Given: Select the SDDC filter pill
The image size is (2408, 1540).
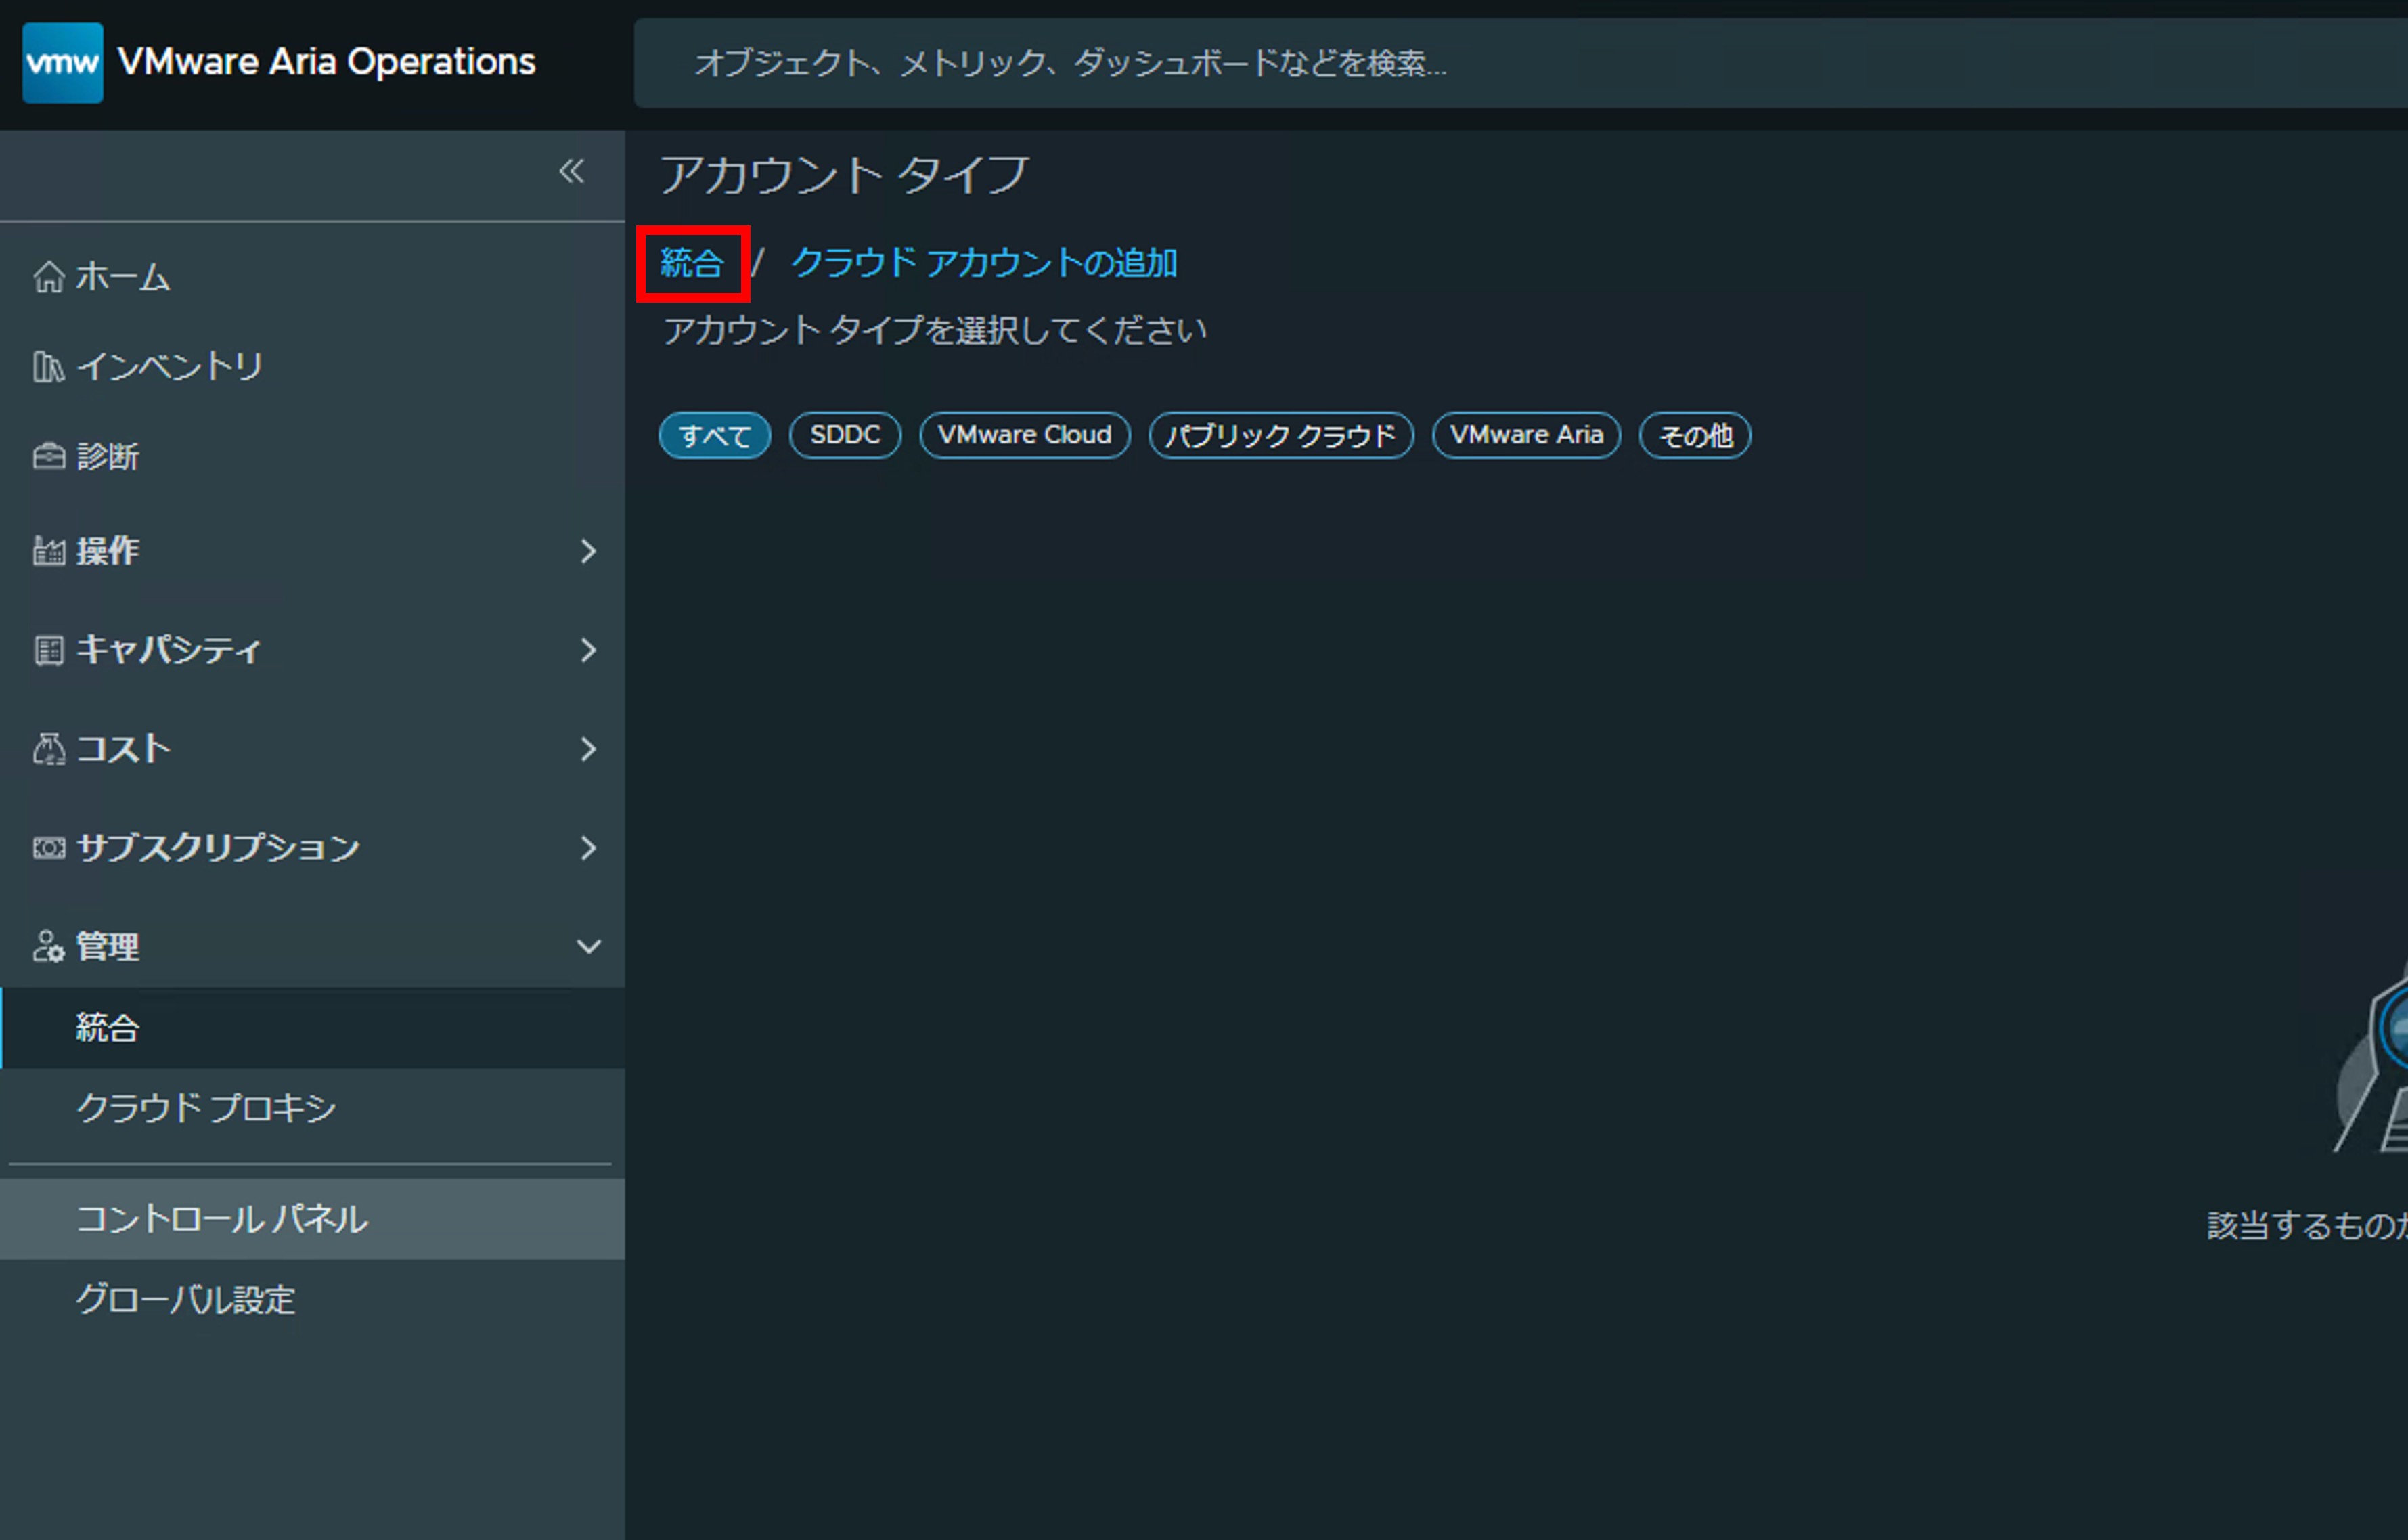Looking at the screenshot, I should click(845, 435).
